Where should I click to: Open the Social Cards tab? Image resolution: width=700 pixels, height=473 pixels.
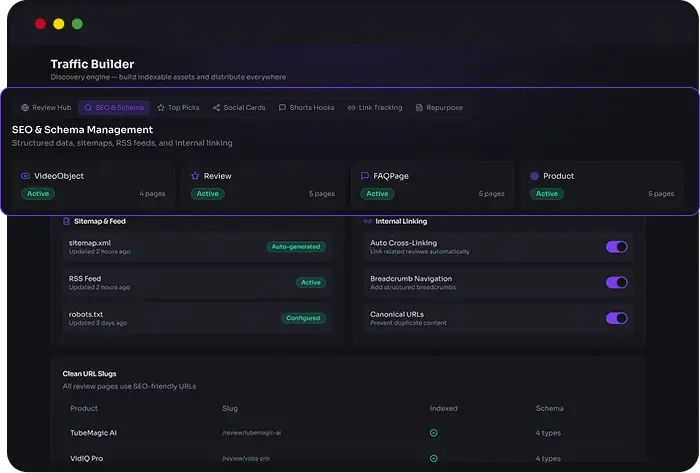pos(239,108)
